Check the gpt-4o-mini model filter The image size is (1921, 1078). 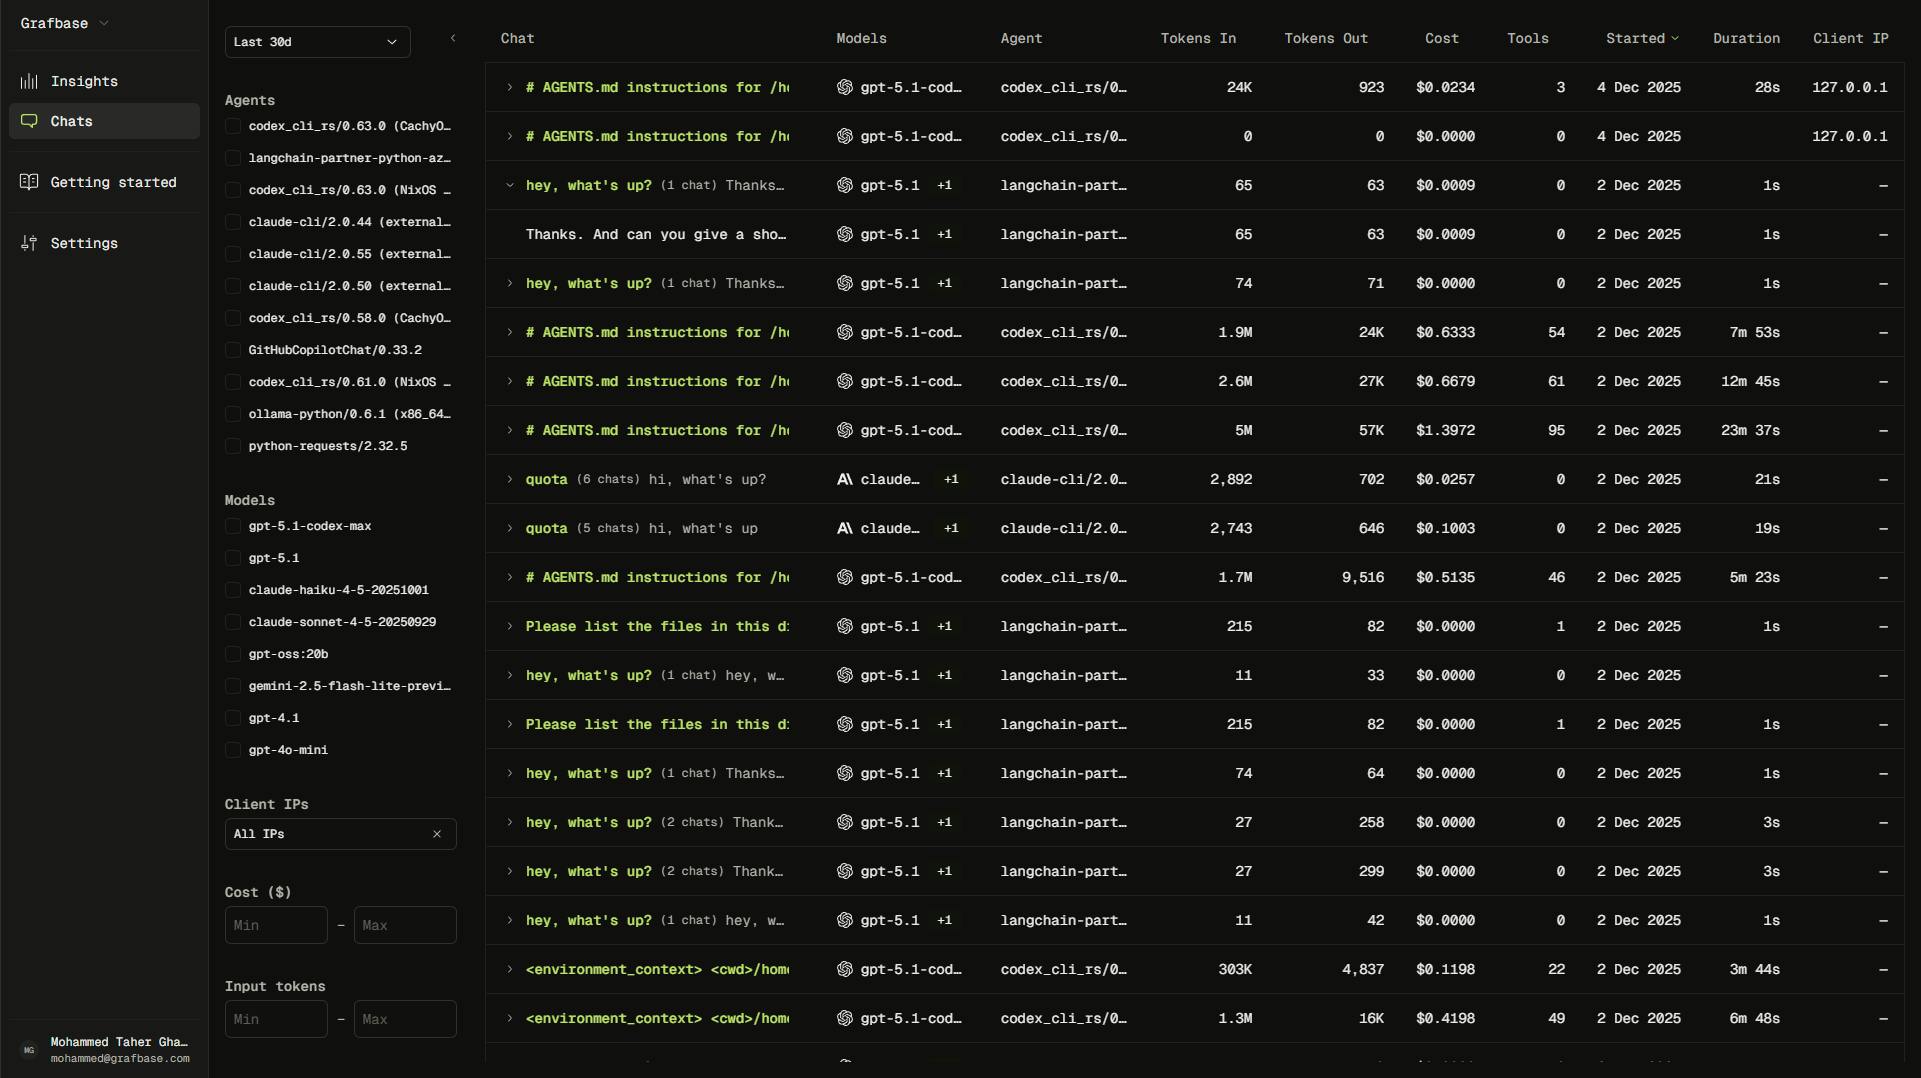233,750
